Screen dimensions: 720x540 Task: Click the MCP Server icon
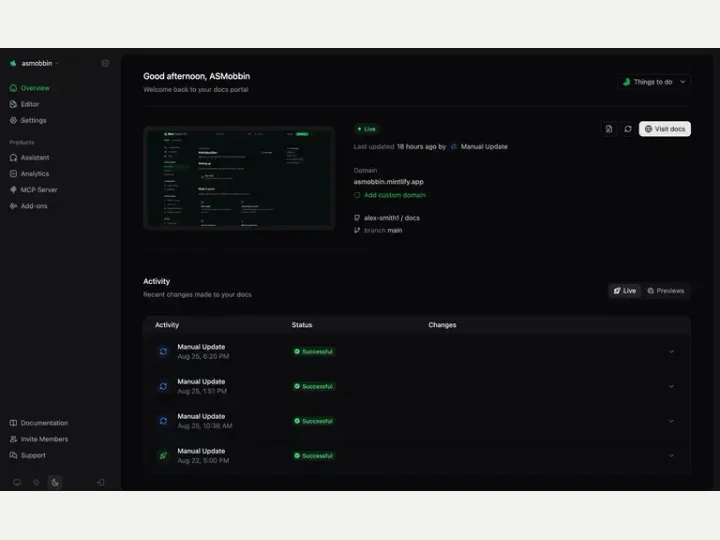[13, 190]
